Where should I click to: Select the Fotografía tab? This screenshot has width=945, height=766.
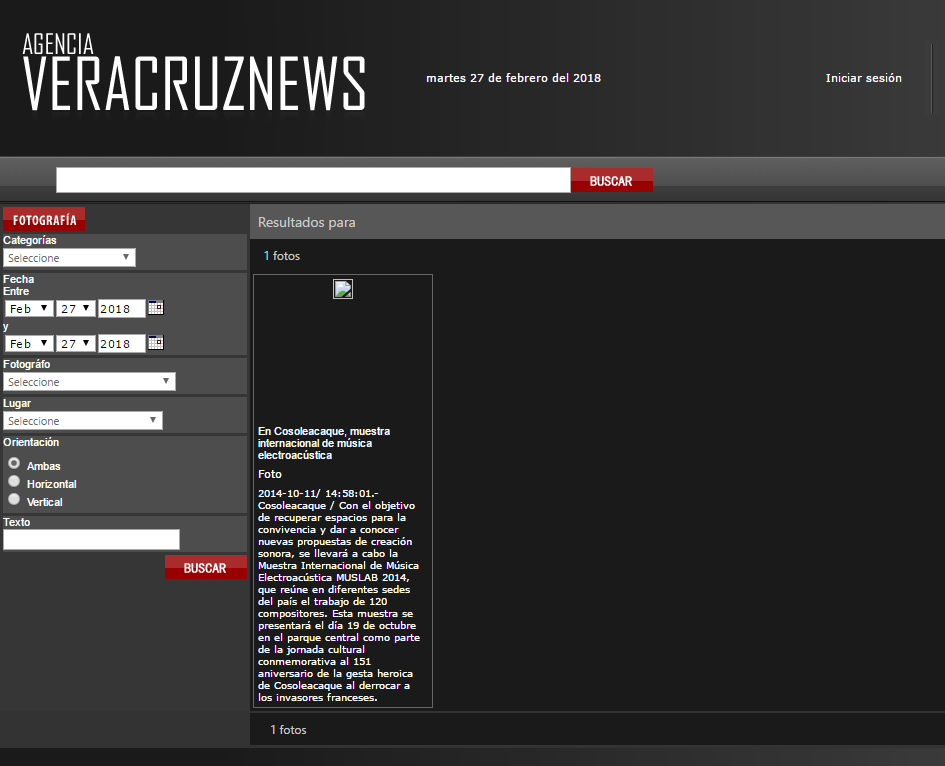tap(44, 220)
